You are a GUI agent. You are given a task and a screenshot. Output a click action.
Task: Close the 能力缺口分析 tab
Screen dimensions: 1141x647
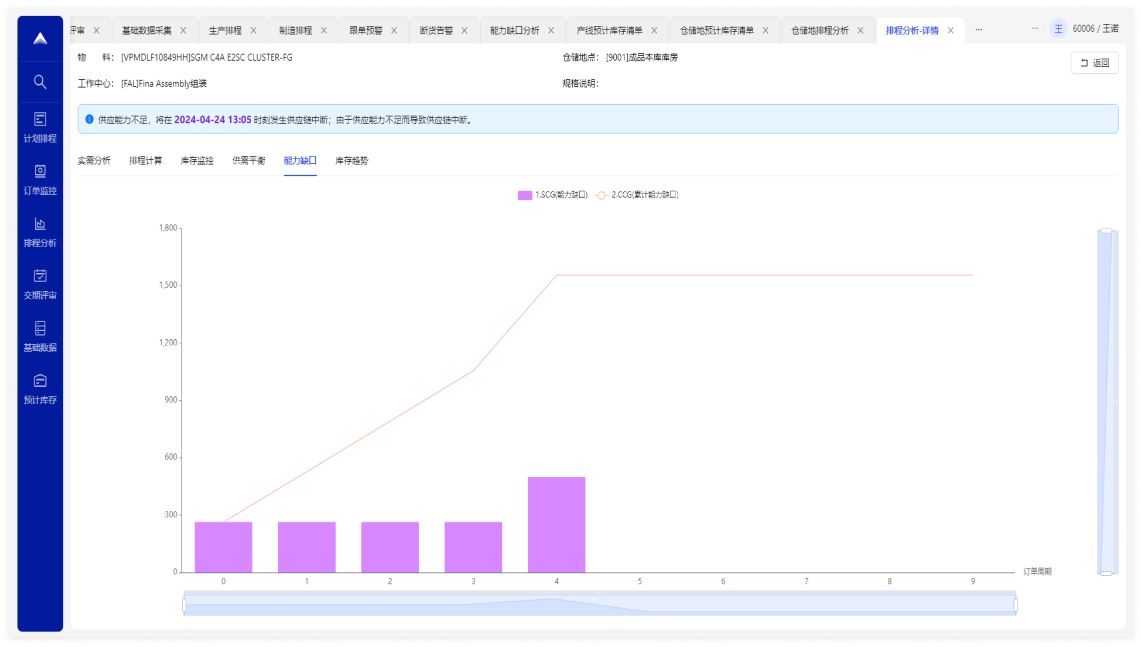551,31
